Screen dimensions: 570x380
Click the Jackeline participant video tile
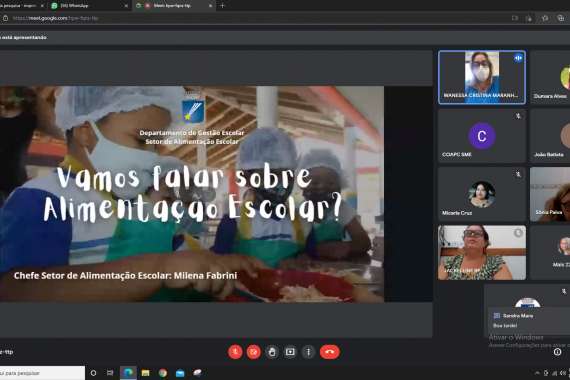482,252
